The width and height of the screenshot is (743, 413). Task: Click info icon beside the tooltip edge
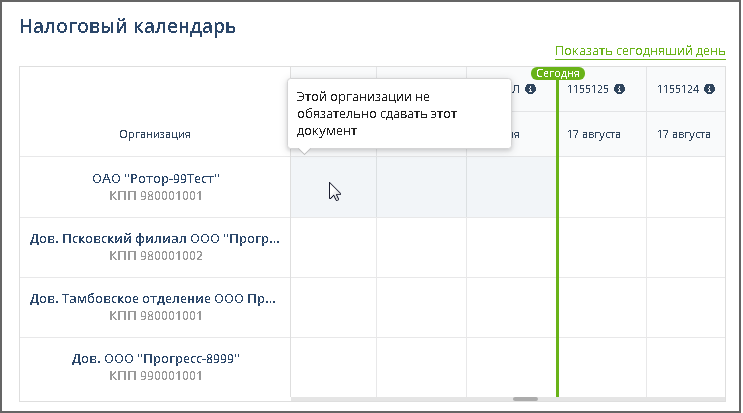(x=531, y=89)
